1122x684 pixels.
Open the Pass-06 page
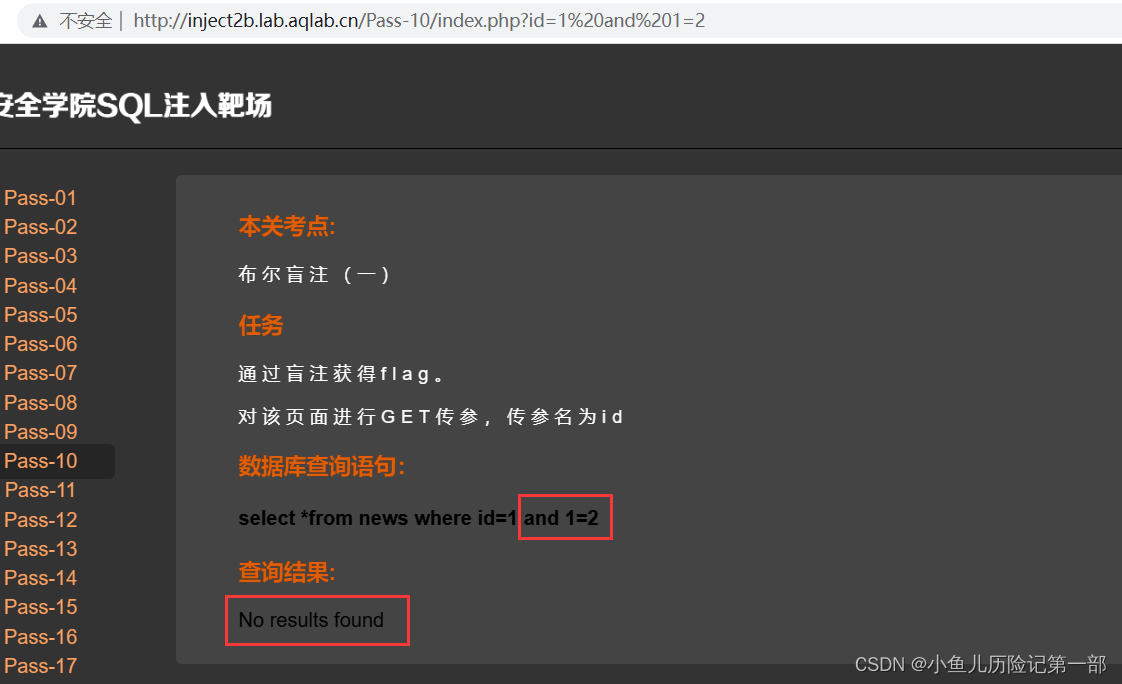pos(40,344)
